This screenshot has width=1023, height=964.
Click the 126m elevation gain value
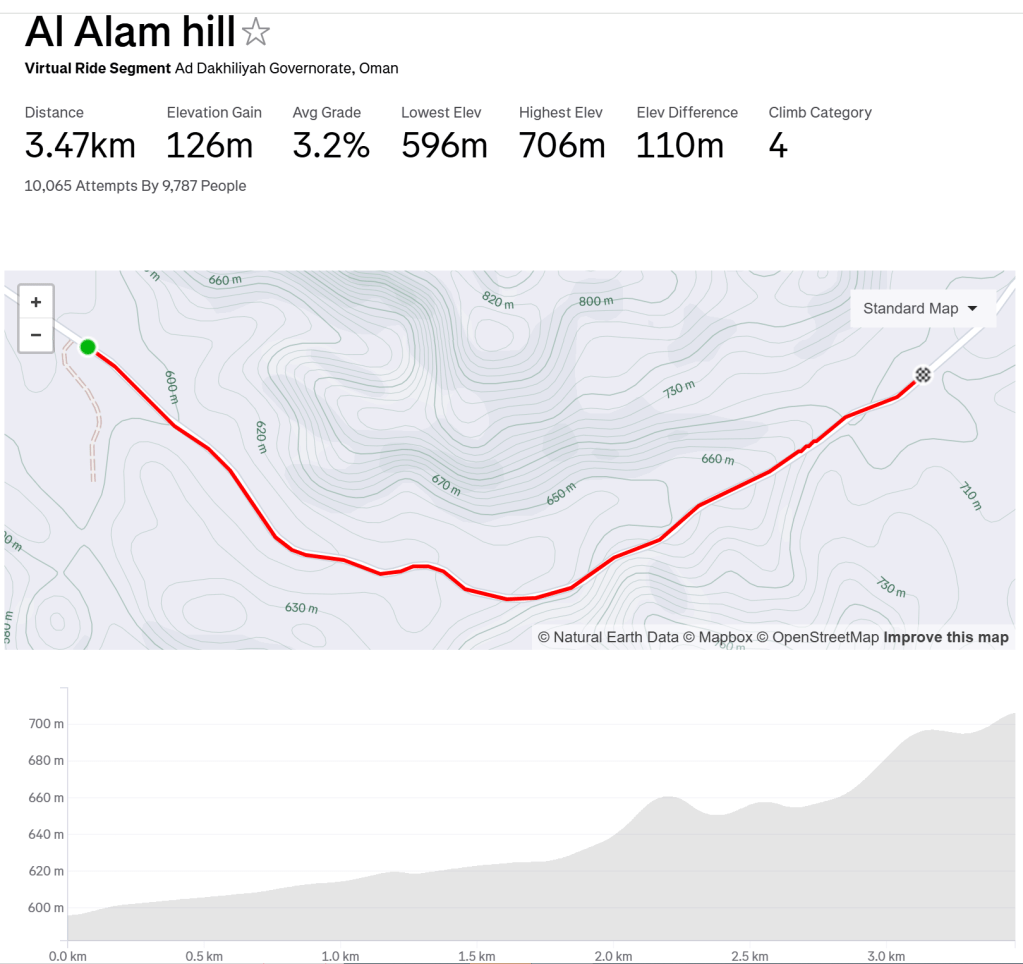click(x=209, y=146)
